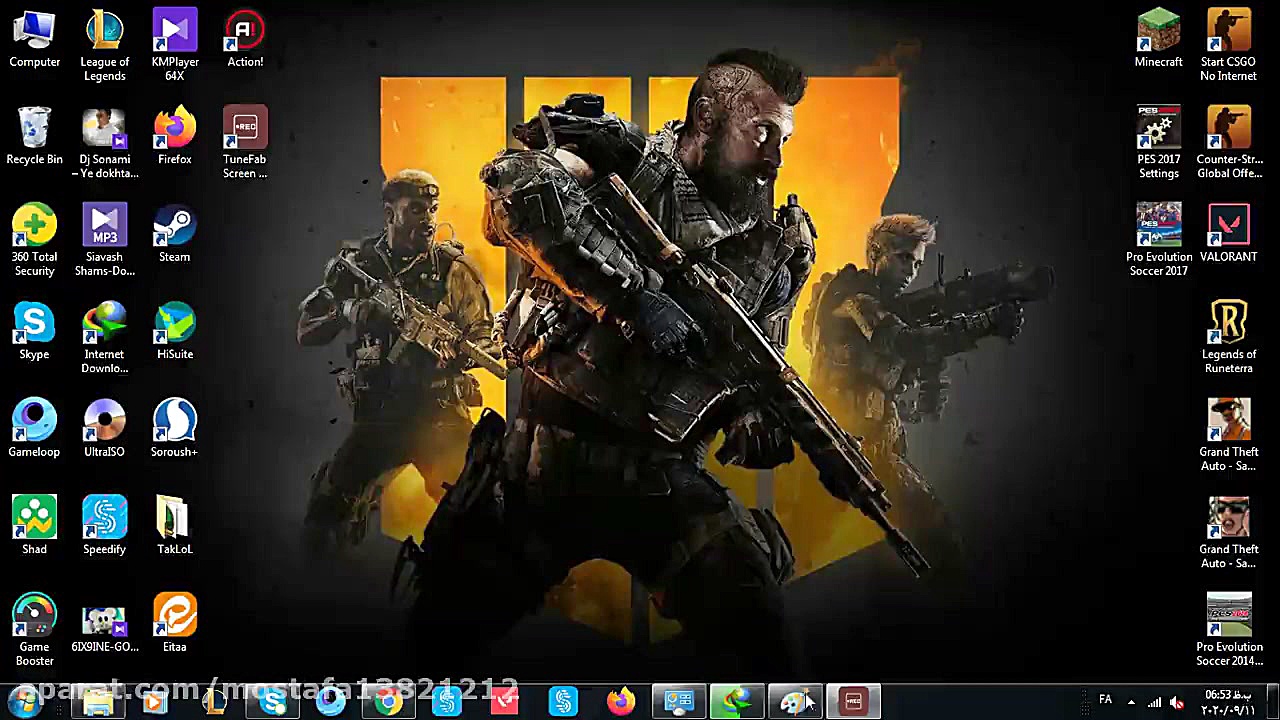Select the HiSuite desktop shortcut
This screenshot has height=720, width=1280.
[x=175, y=331]
